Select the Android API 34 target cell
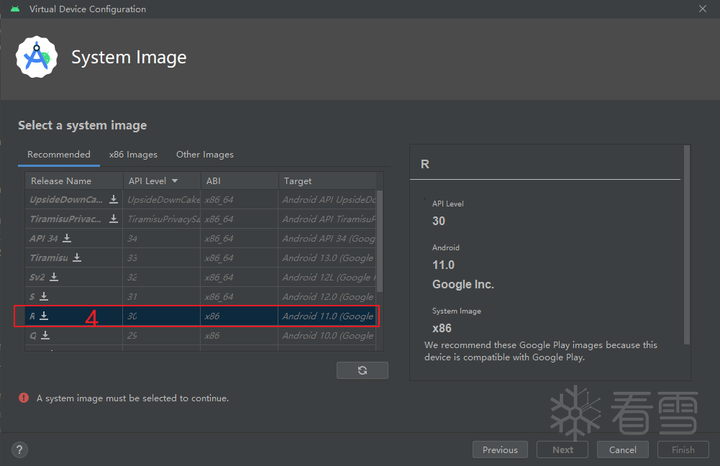 click(x=328, y=238)
